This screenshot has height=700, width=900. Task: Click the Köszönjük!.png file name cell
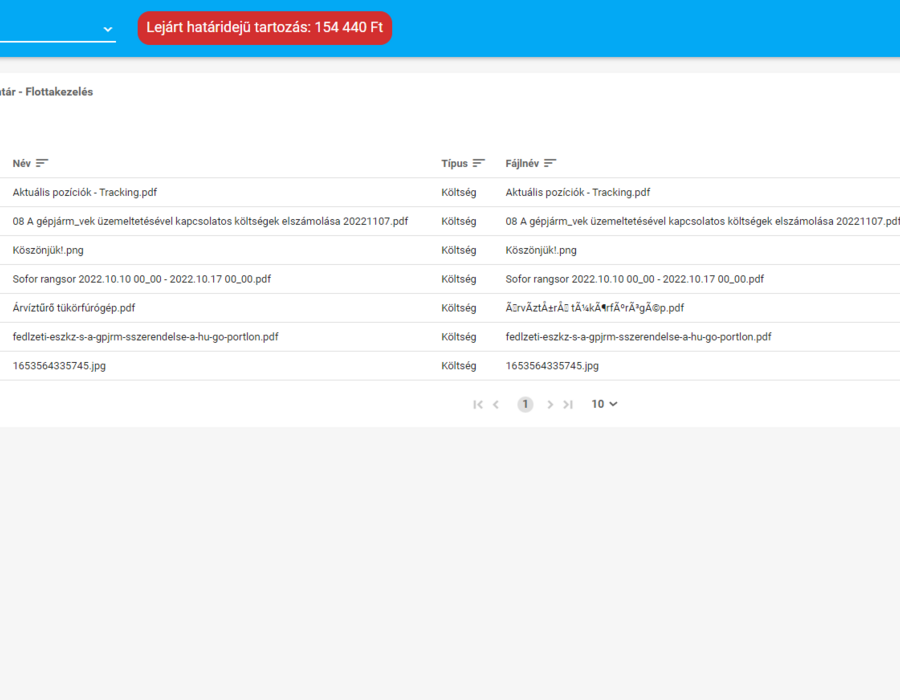pyautogui.click(x=541, y=250)
